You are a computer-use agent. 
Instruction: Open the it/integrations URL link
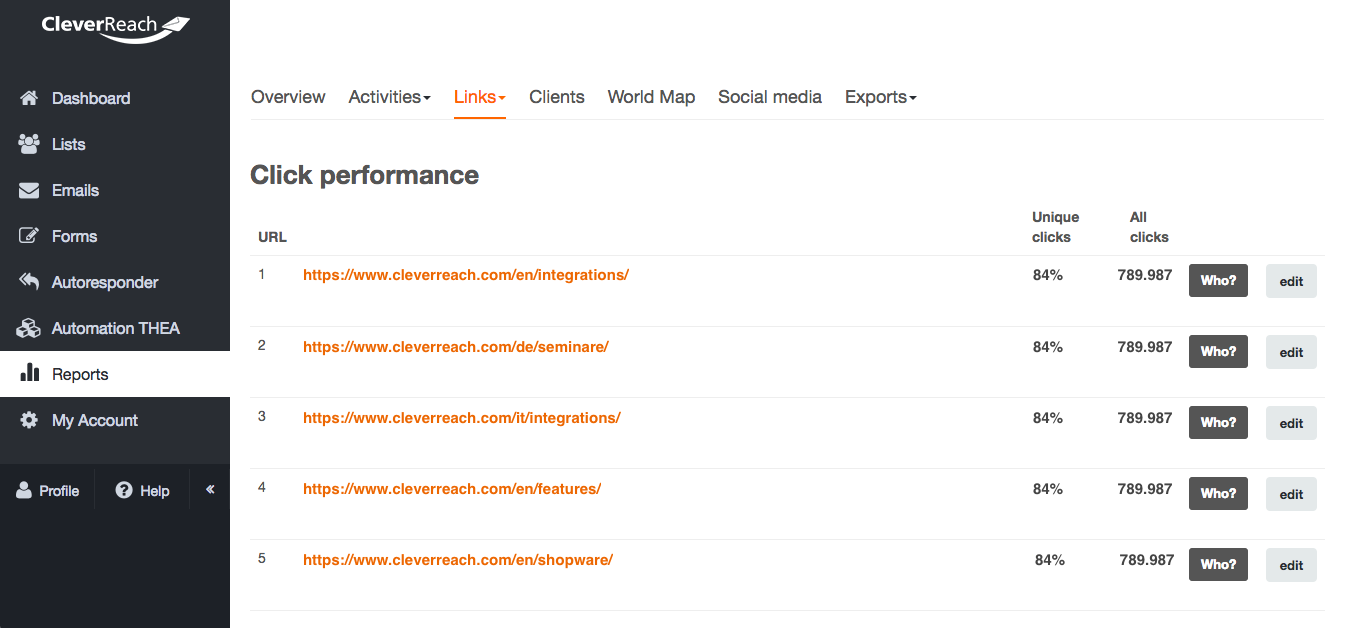click(462, 418)
